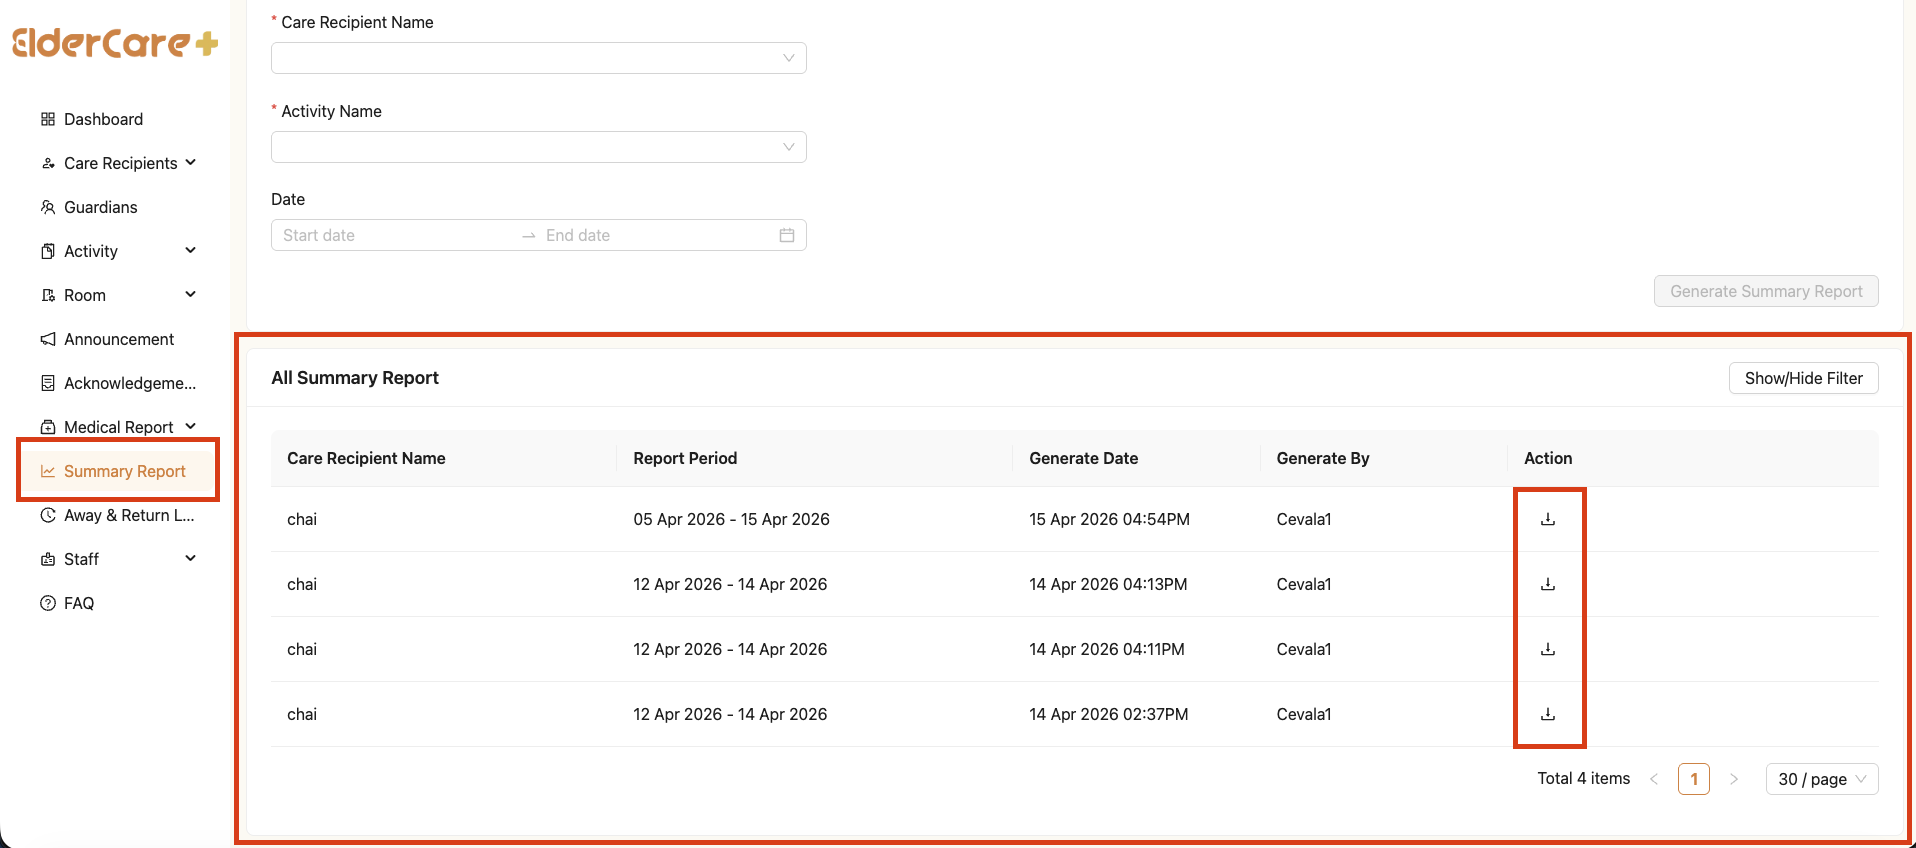The width and height of the screenshot is (1916, 848).
Task: Navigate to the Announcement page
Action: pos(118,339)
